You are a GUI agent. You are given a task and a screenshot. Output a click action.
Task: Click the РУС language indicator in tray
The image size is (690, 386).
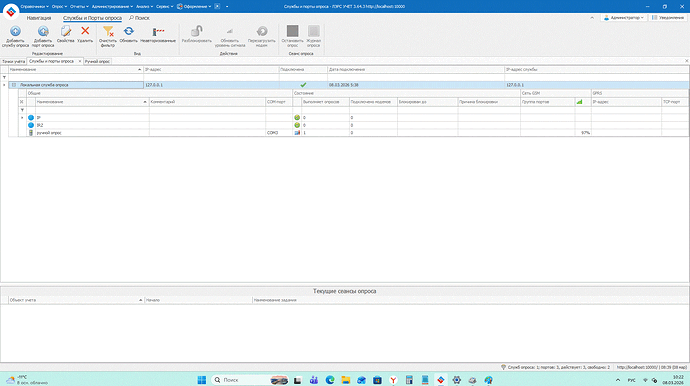pos(631,380)
